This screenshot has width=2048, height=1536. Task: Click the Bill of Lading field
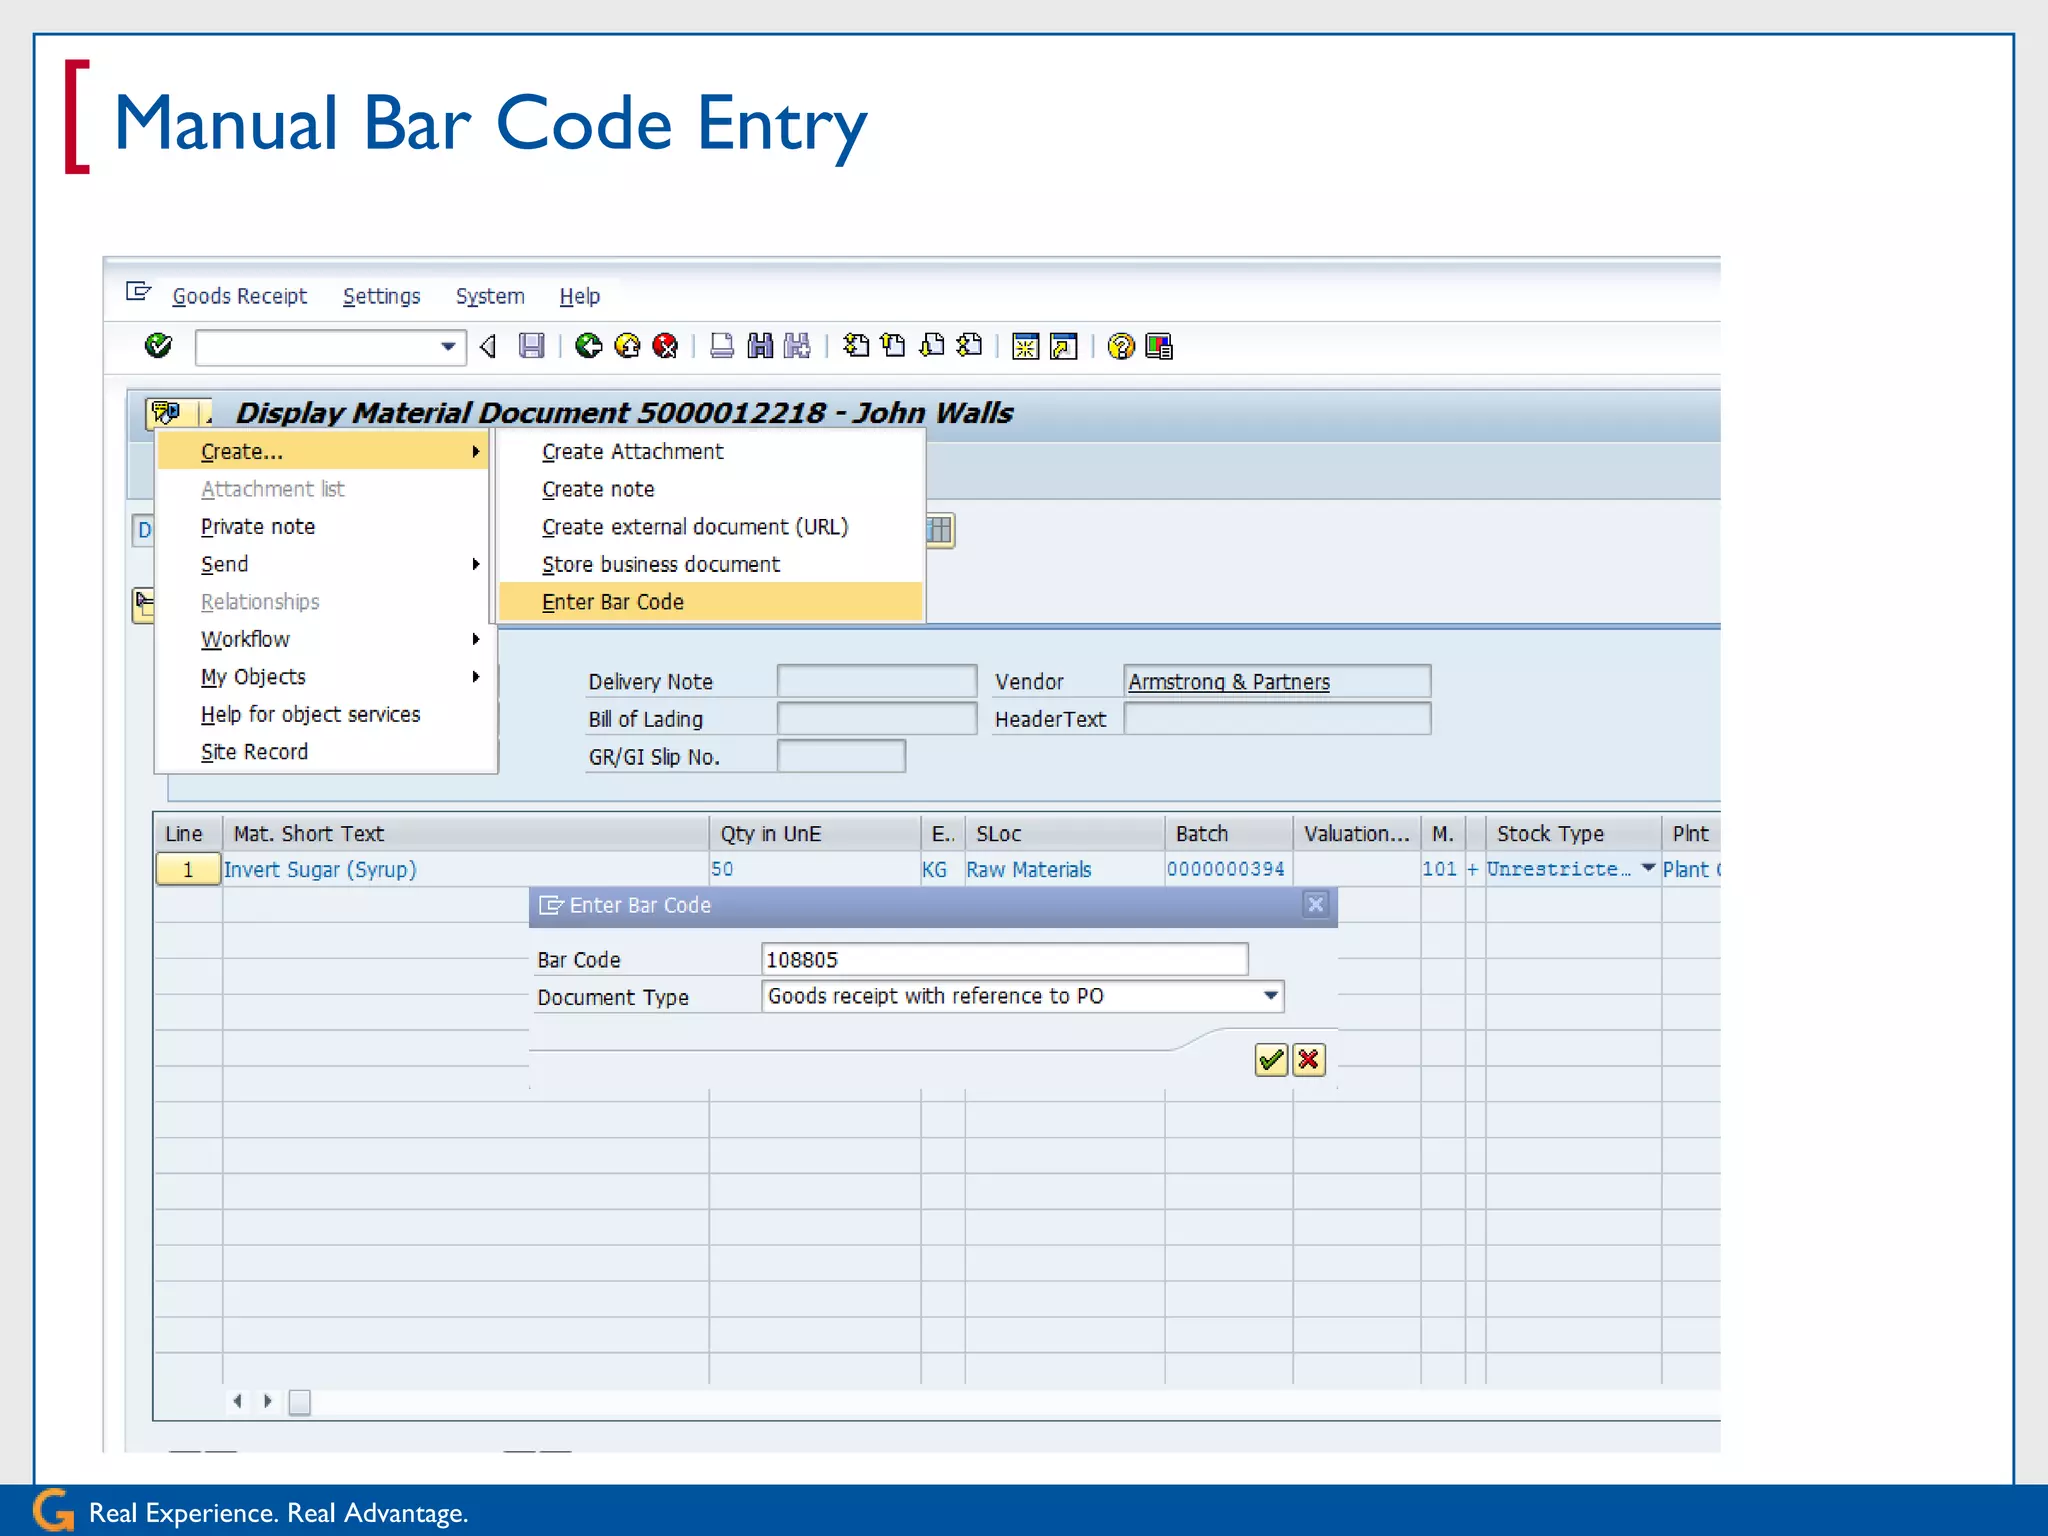(876, 718)
